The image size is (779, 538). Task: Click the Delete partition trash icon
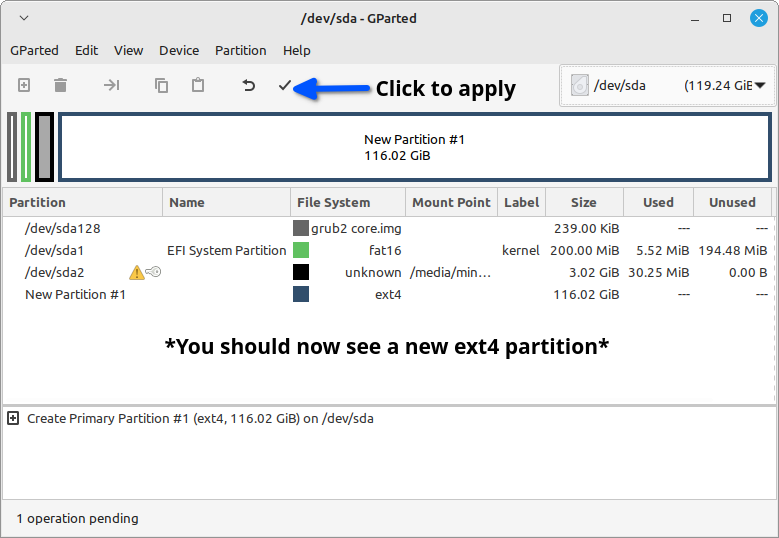(61, 85)
